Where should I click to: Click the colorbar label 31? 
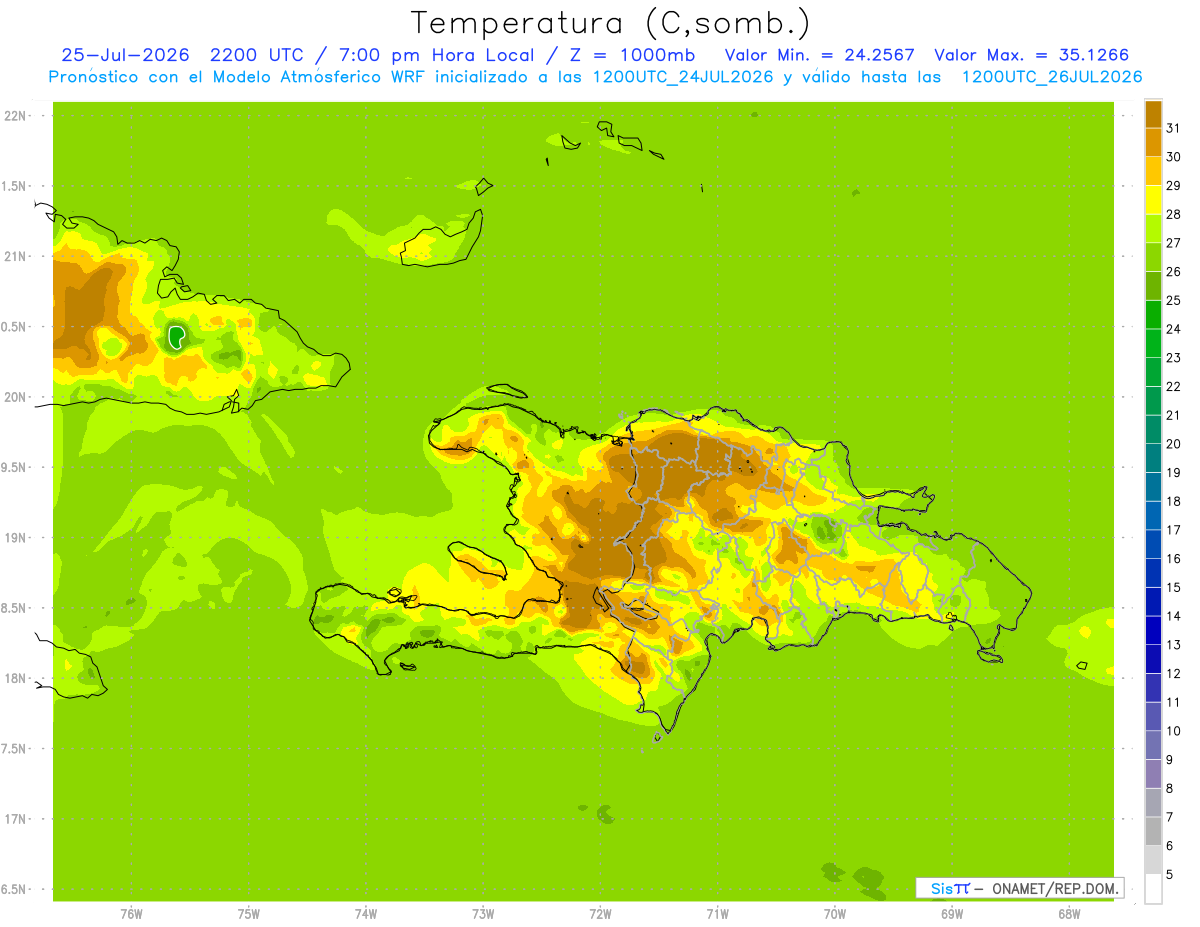click(x=1174, y=128)
